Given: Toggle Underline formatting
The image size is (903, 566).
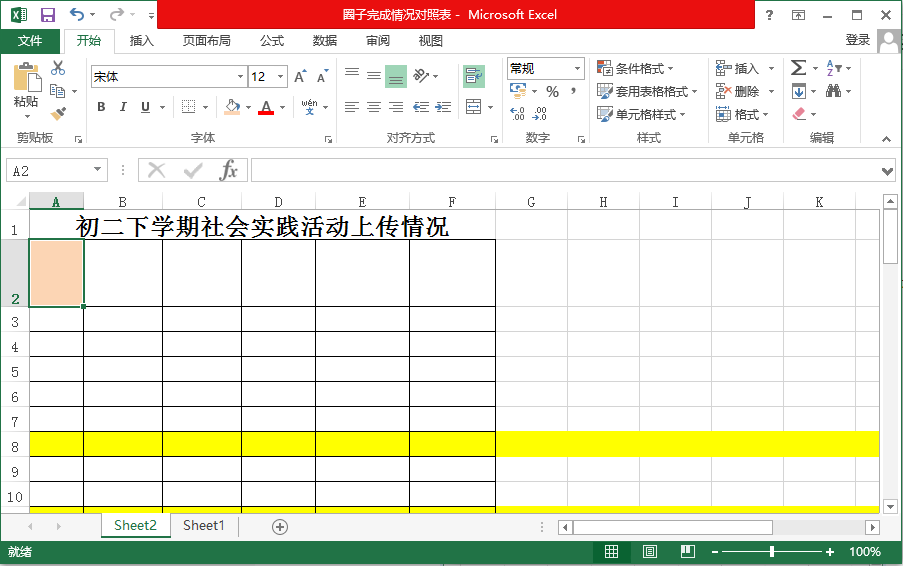Looking at the screenshot, I should [145, 107].
